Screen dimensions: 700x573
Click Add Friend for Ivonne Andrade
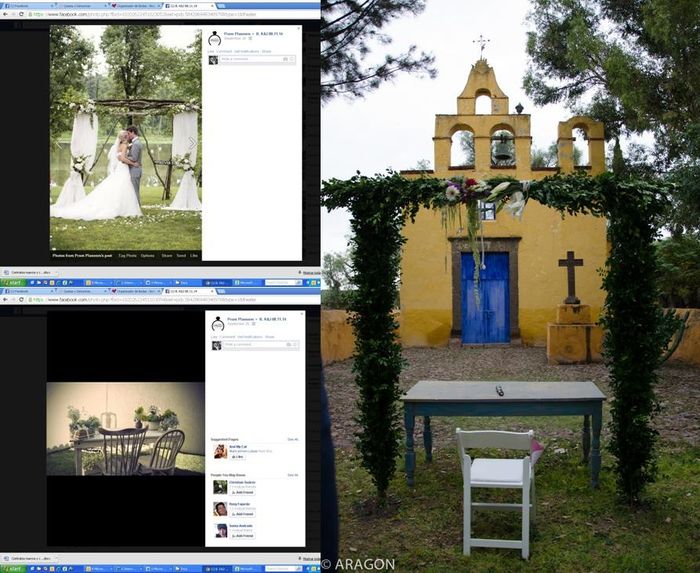242,536
